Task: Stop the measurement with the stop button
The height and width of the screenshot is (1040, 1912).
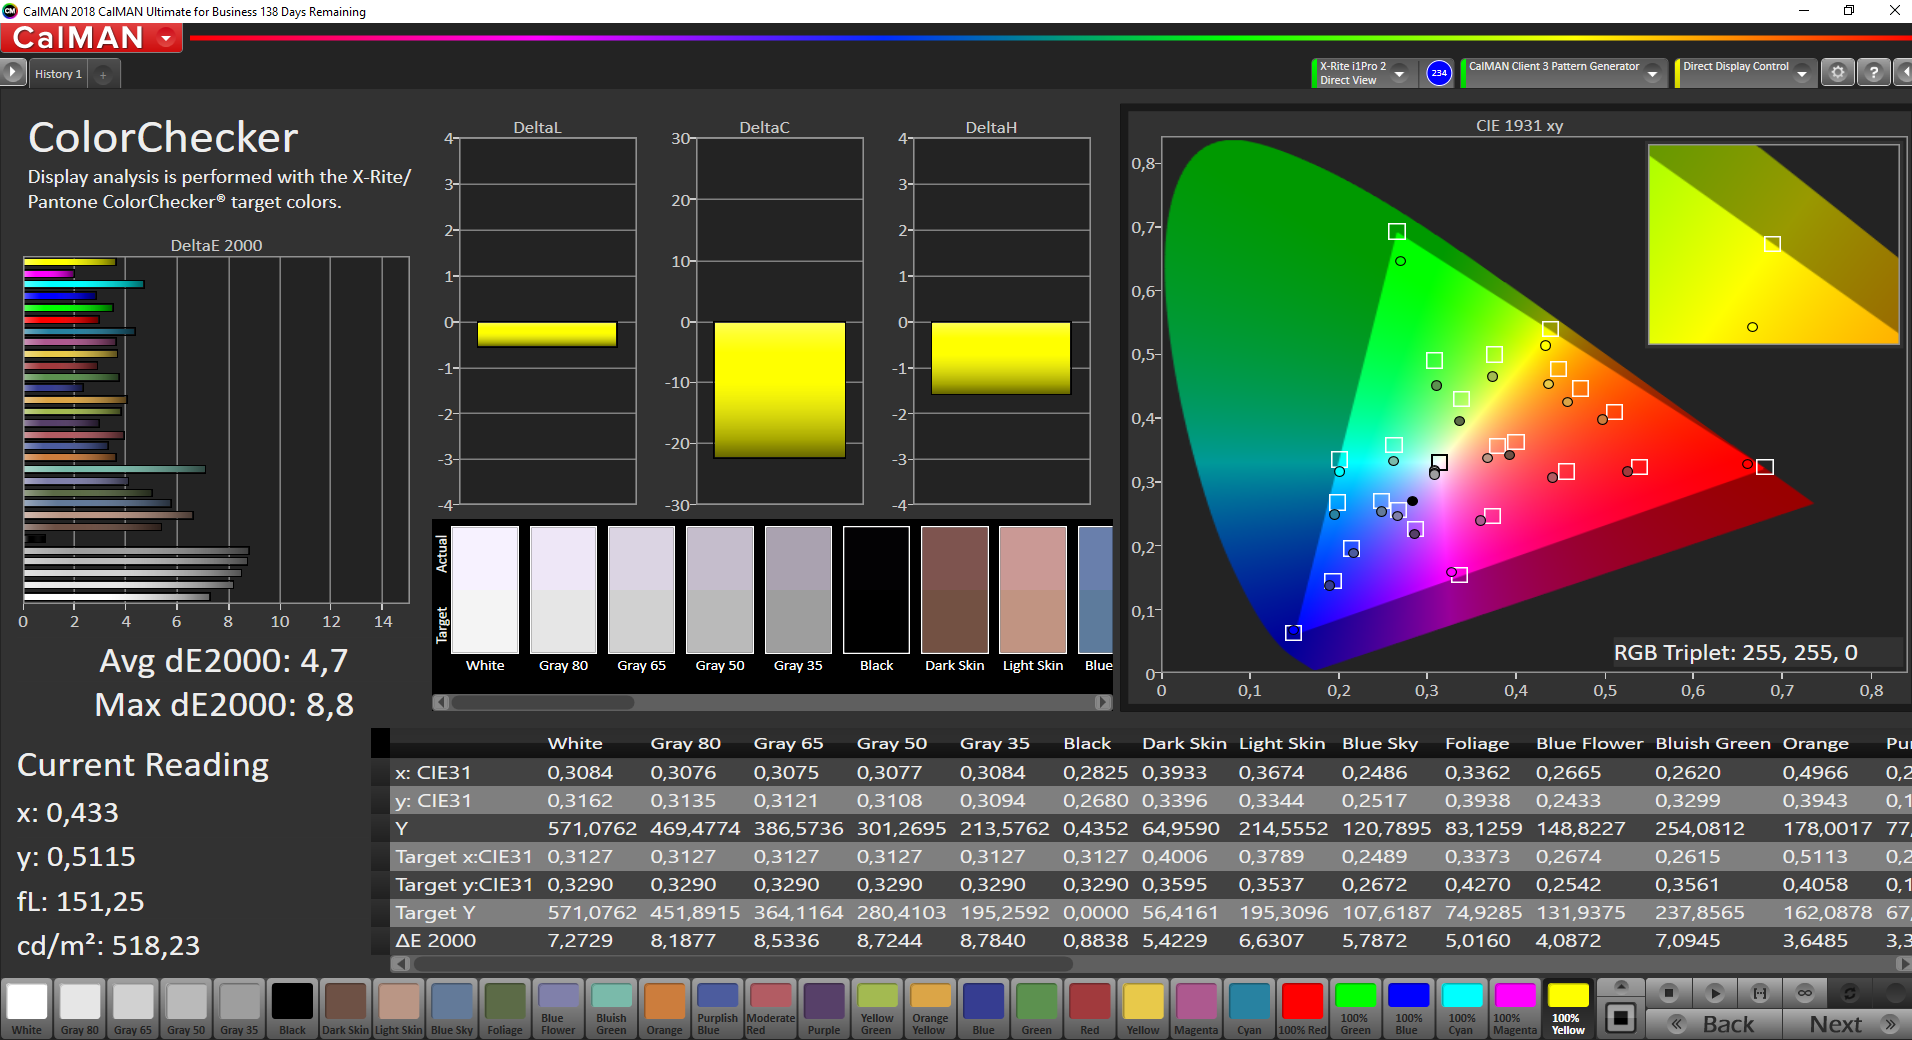Action: [1668, 993]
